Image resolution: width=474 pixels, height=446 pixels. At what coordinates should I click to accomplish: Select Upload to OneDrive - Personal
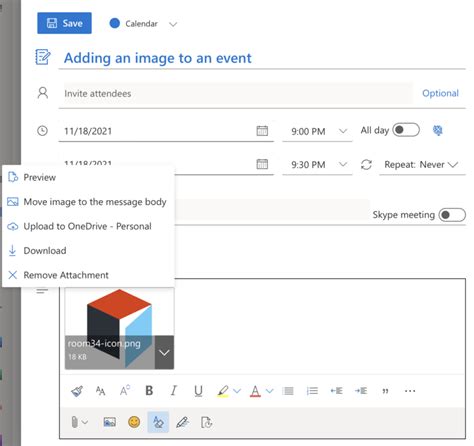(x=88, y=226)
